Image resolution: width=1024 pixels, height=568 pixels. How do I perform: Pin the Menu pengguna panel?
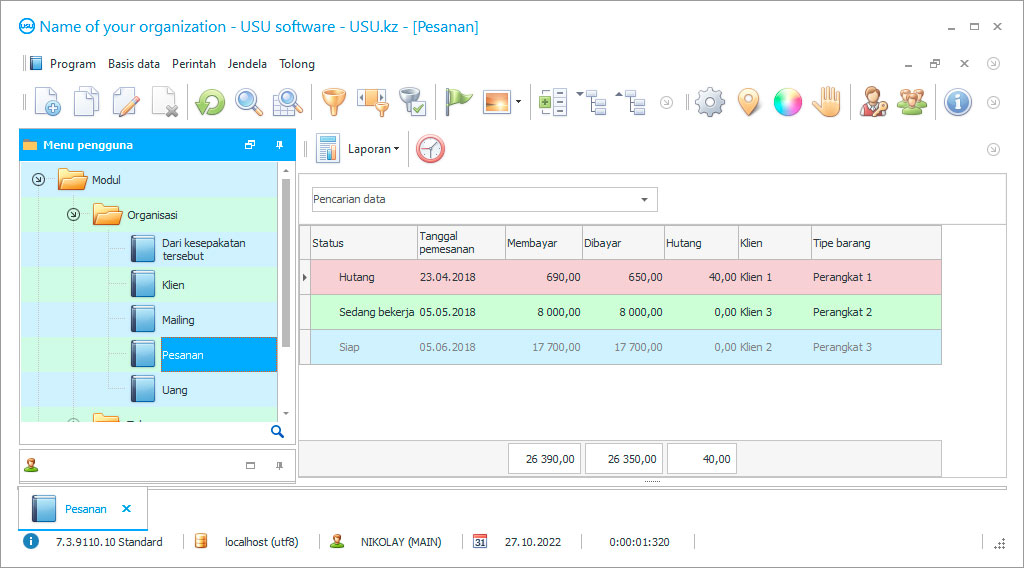(280, 145)
